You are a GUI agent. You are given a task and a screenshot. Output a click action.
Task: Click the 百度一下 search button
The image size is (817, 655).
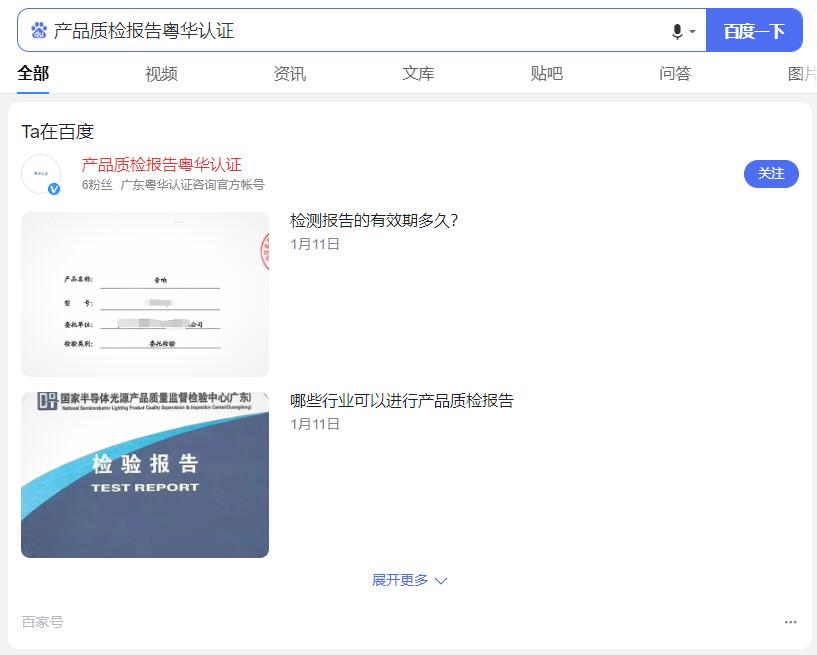click(x=754, y=30)
